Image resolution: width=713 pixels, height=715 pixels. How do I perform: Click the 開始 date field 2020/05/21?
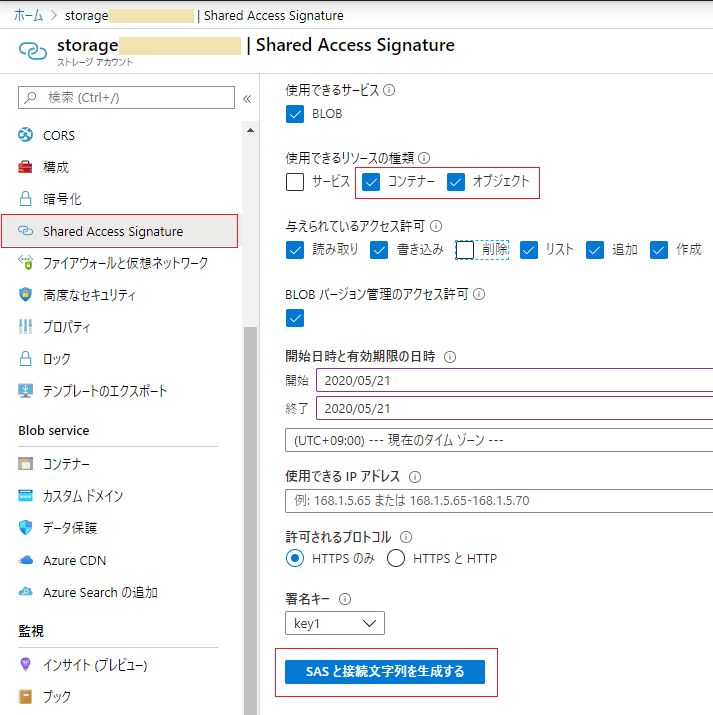(515, 380)
